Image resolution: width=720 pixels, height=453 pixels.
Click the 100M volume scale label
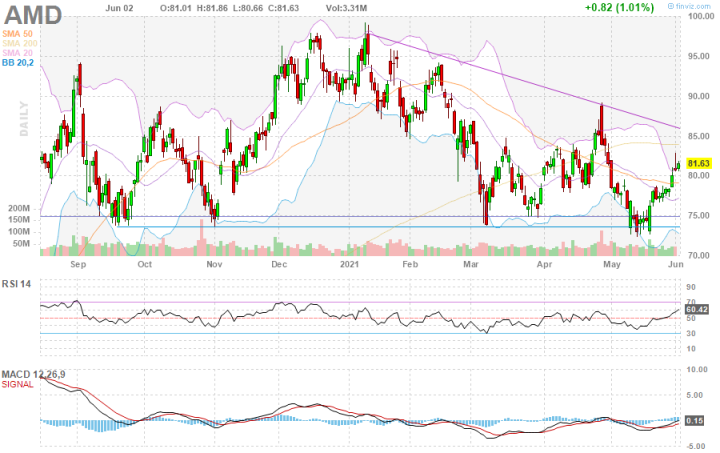(19, 232)
